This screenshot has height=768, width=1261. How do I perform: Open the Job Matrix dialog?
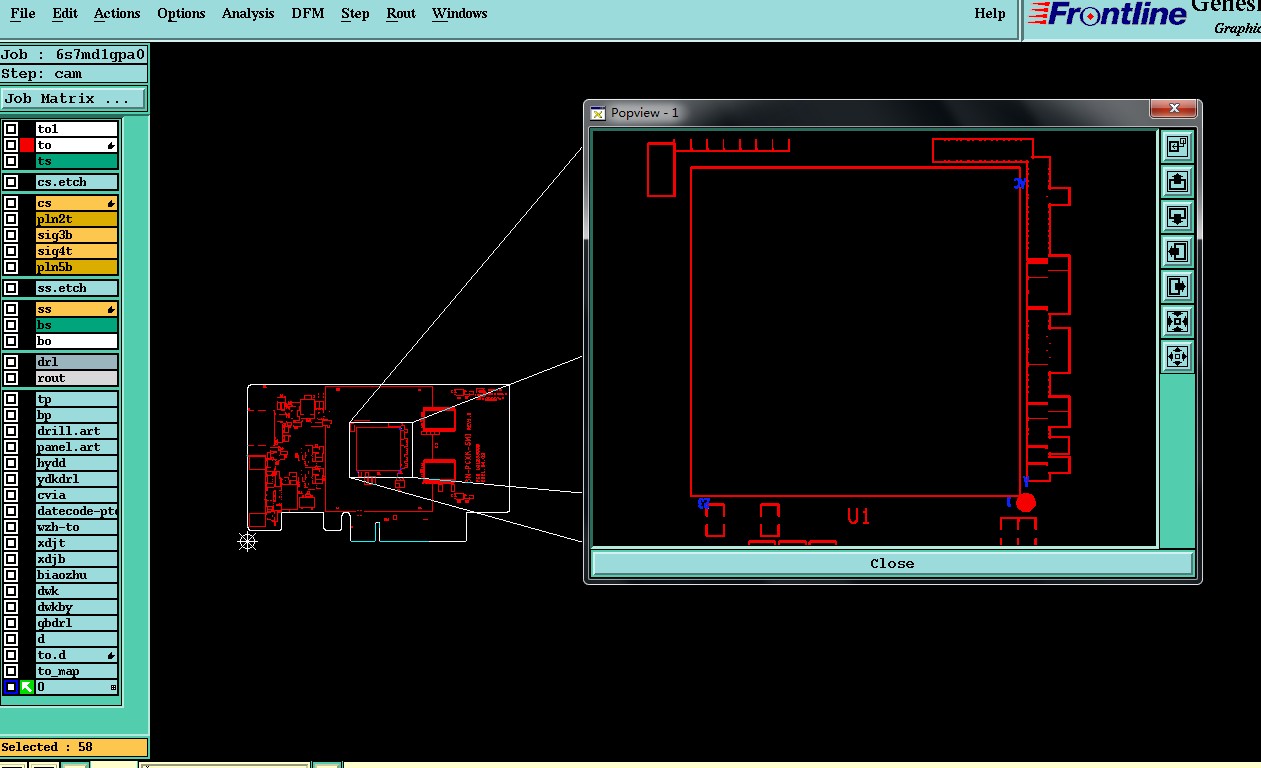[x=74, y=98]
